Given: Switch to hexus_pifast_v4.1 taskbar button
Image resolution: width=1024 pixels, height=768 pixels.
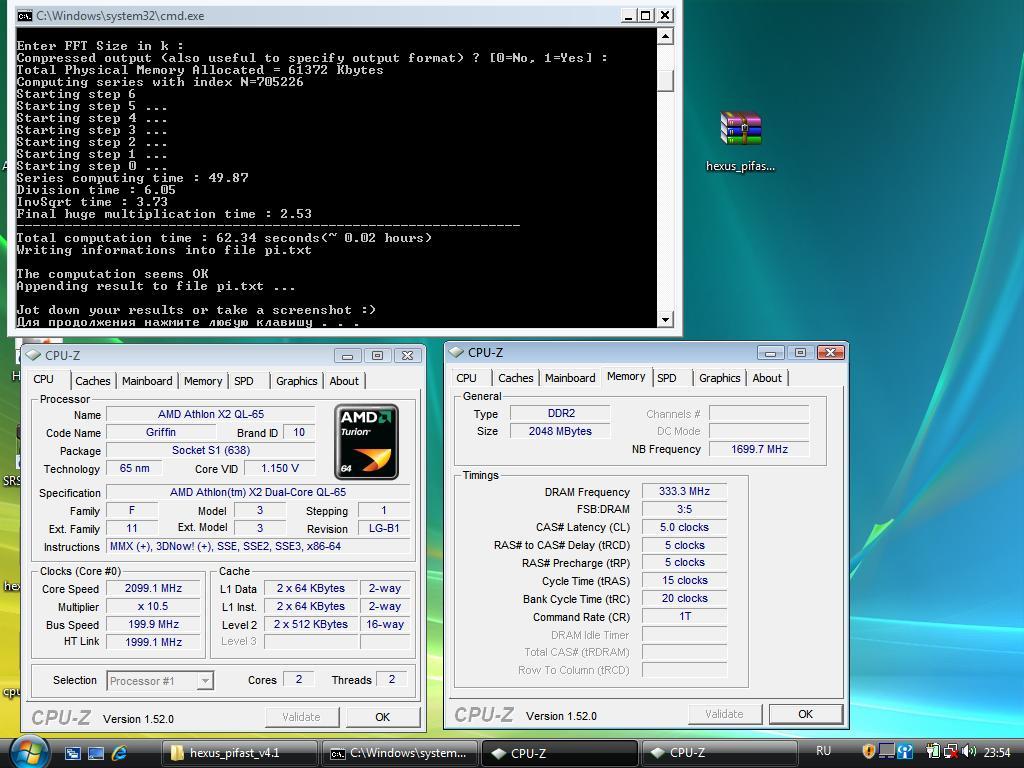Looking at the screenshot, I should click(x=240, y=753).
